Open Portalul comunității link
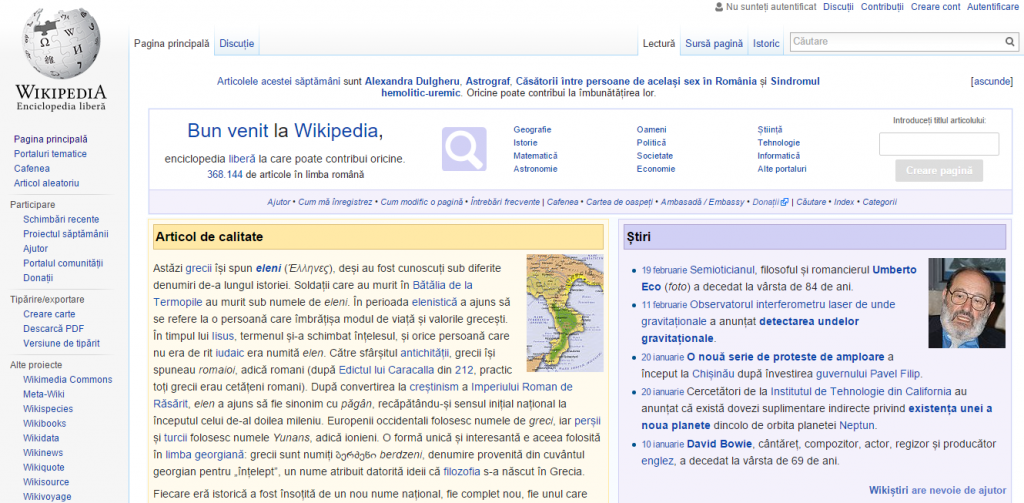This screenshot has width=1024, height=503. (x=63, y=263)
